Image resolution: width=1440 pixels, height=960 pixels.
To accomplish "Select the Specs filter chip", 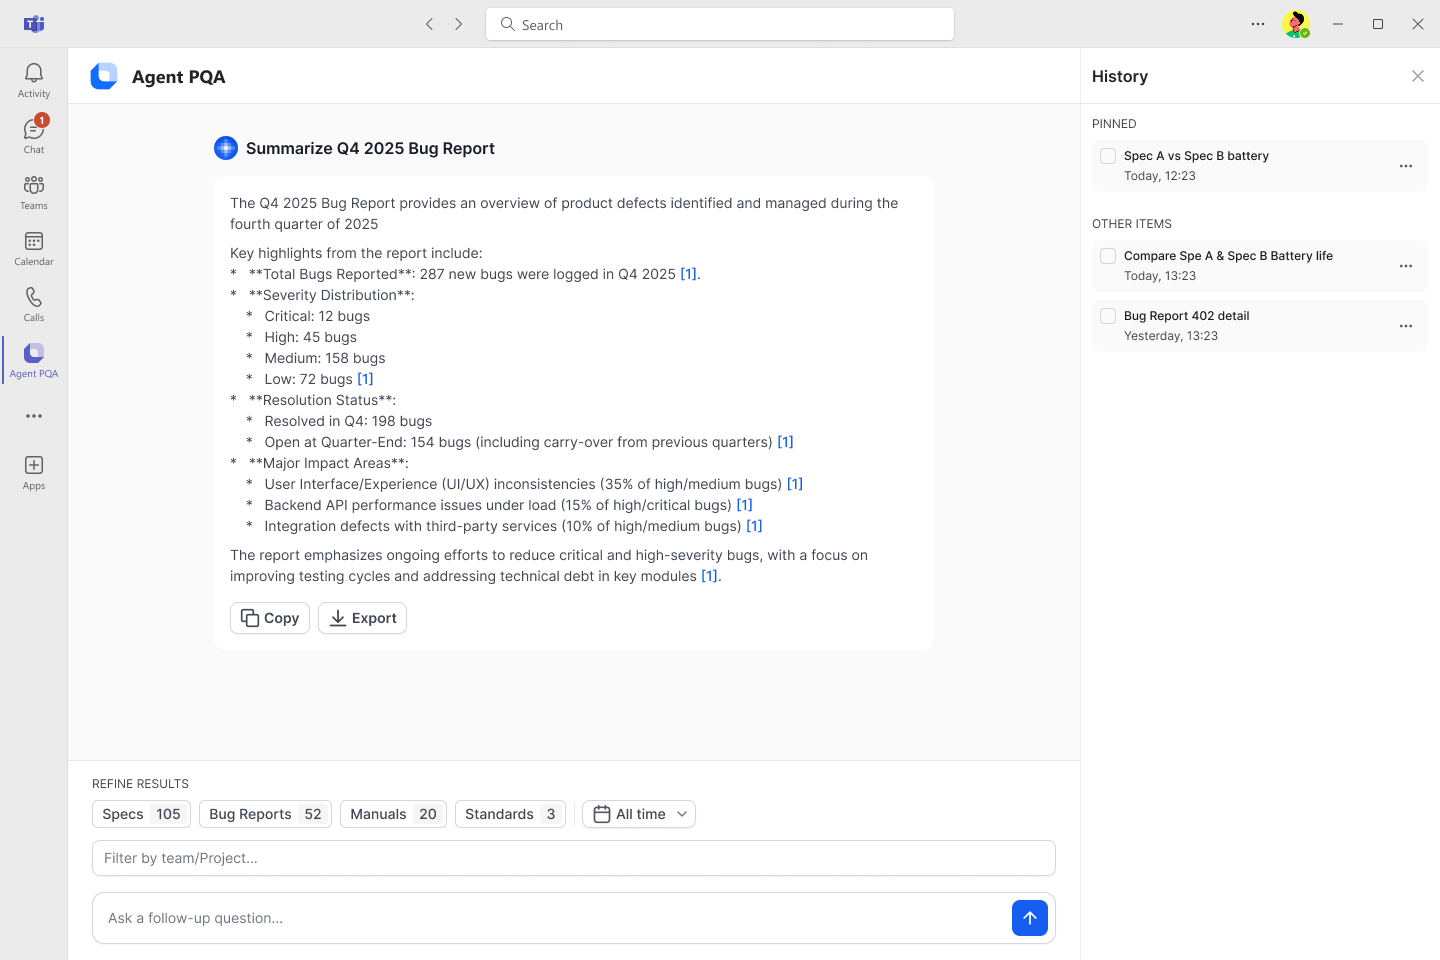I will [141, 814].
